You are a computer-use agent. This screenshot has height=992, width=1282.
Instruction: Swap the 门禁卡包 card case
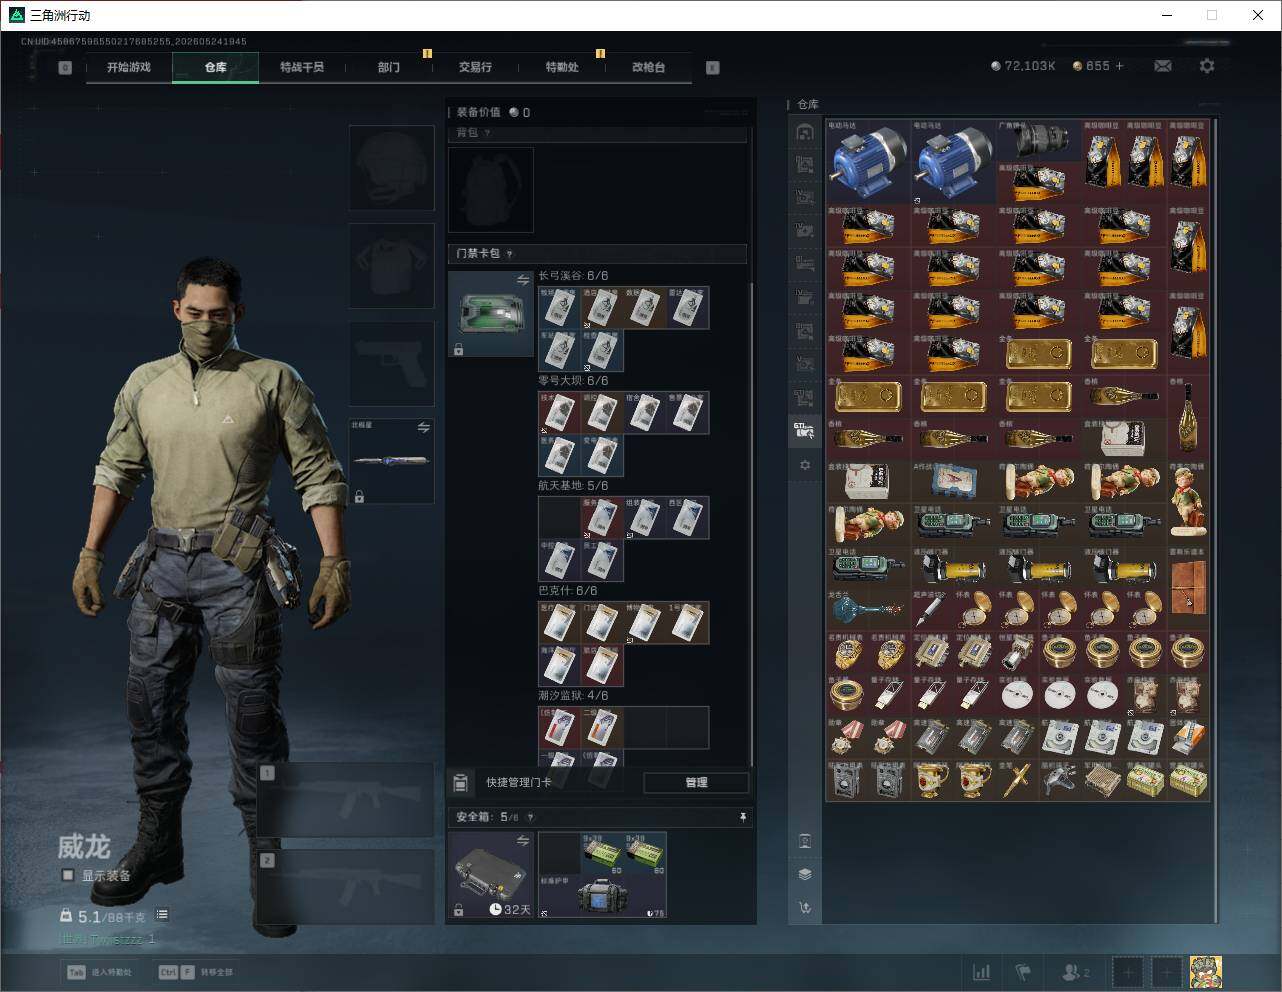pos(522,281)
